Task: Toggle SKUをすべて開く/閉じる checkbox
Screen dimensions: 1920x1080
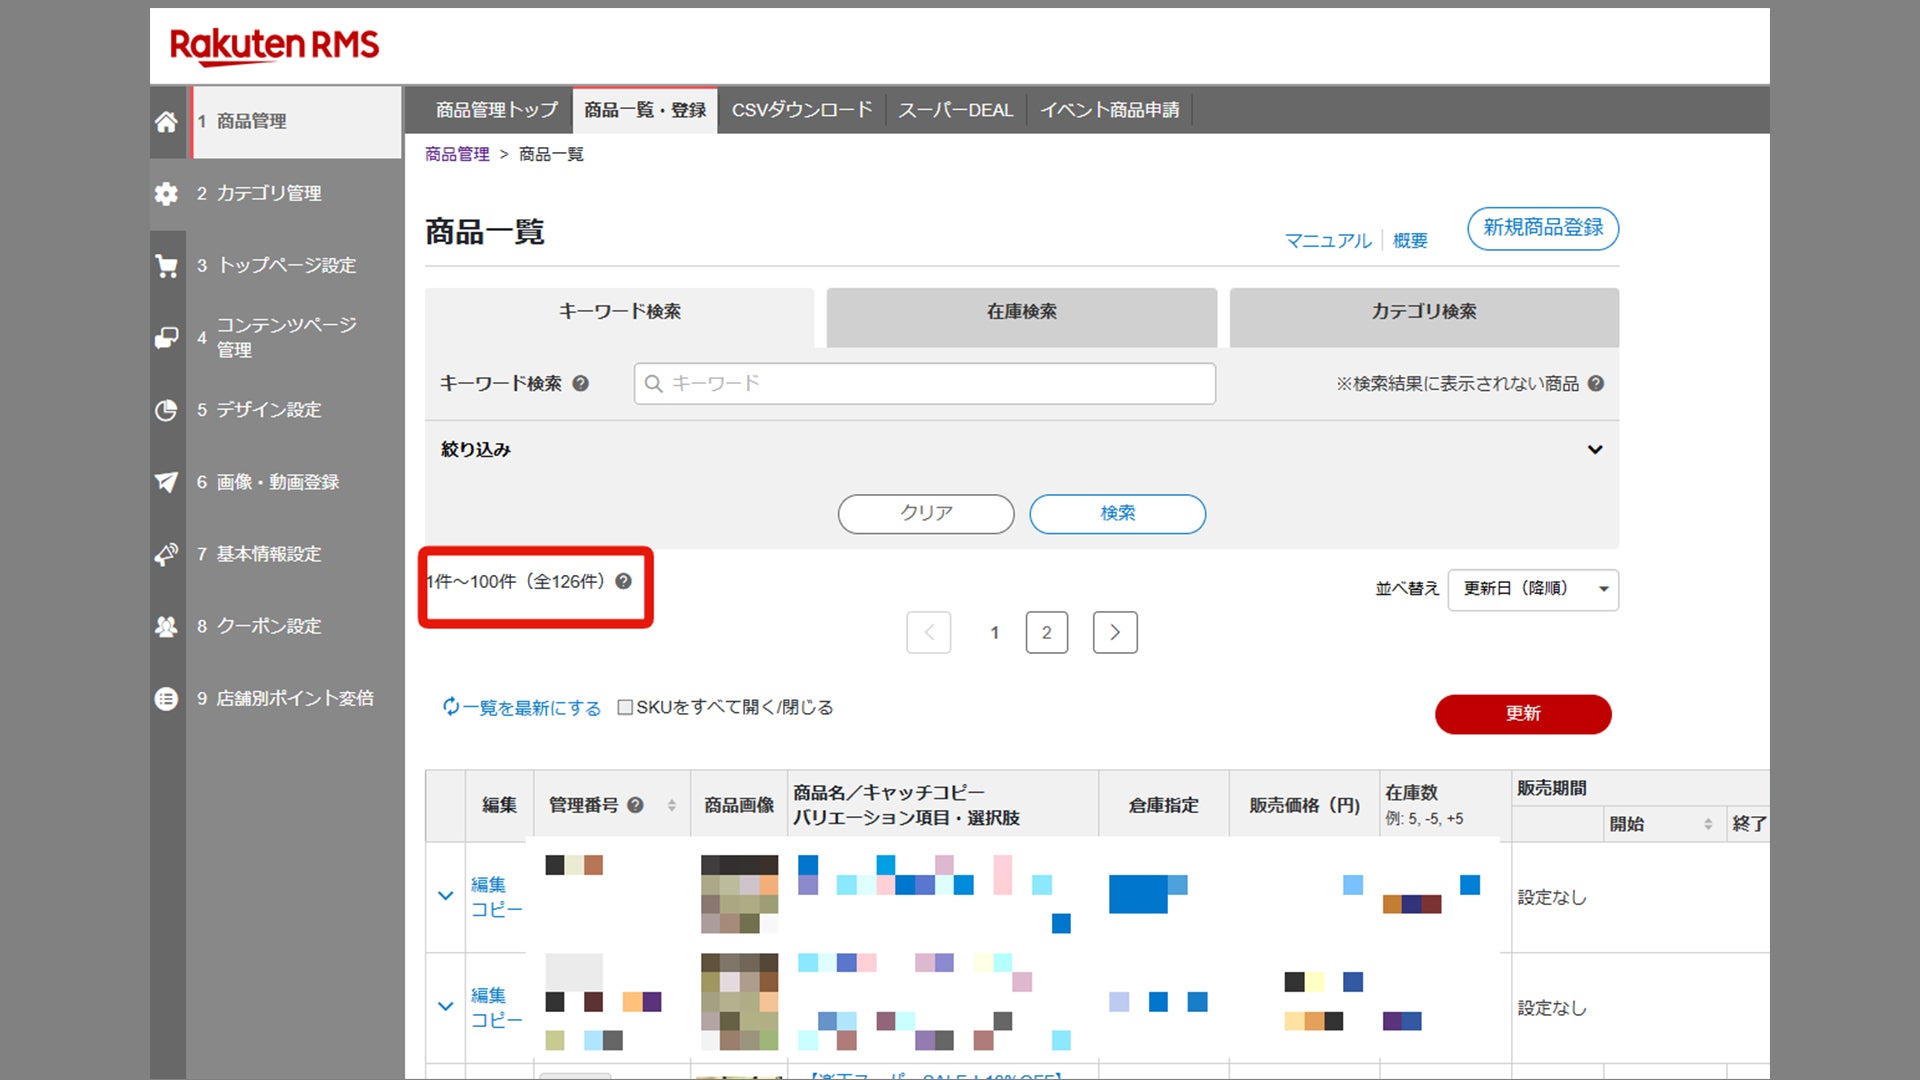Action: click(625, 707)
